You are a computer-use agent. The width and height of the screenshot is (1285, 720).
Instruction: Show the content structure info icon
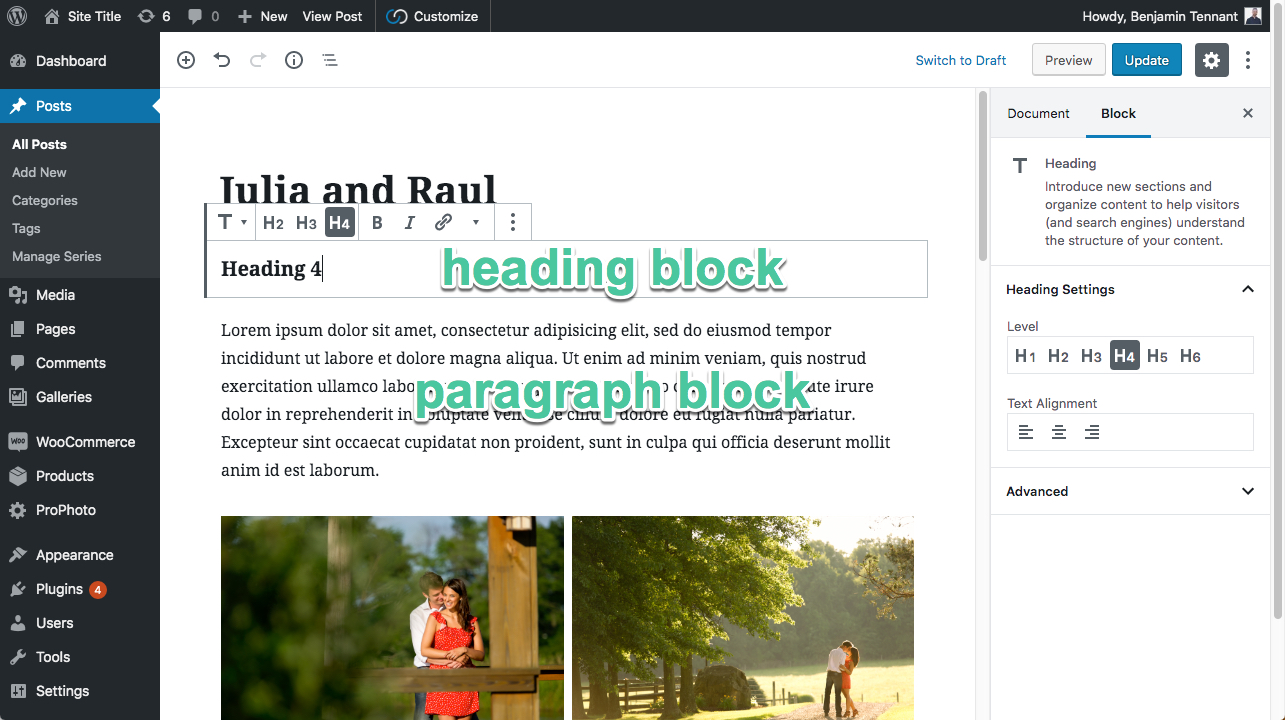(x=294, y=60)
